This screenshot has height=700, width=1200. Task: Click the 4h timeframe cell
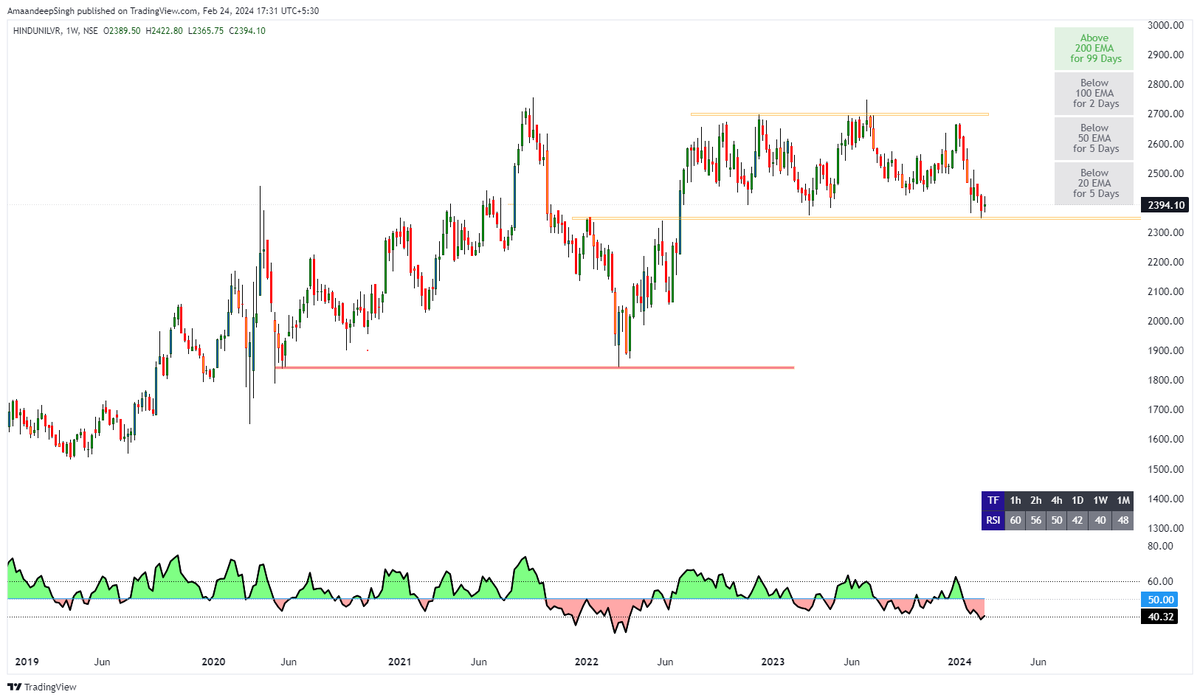pyautogui.click(x=1058, y=500)
